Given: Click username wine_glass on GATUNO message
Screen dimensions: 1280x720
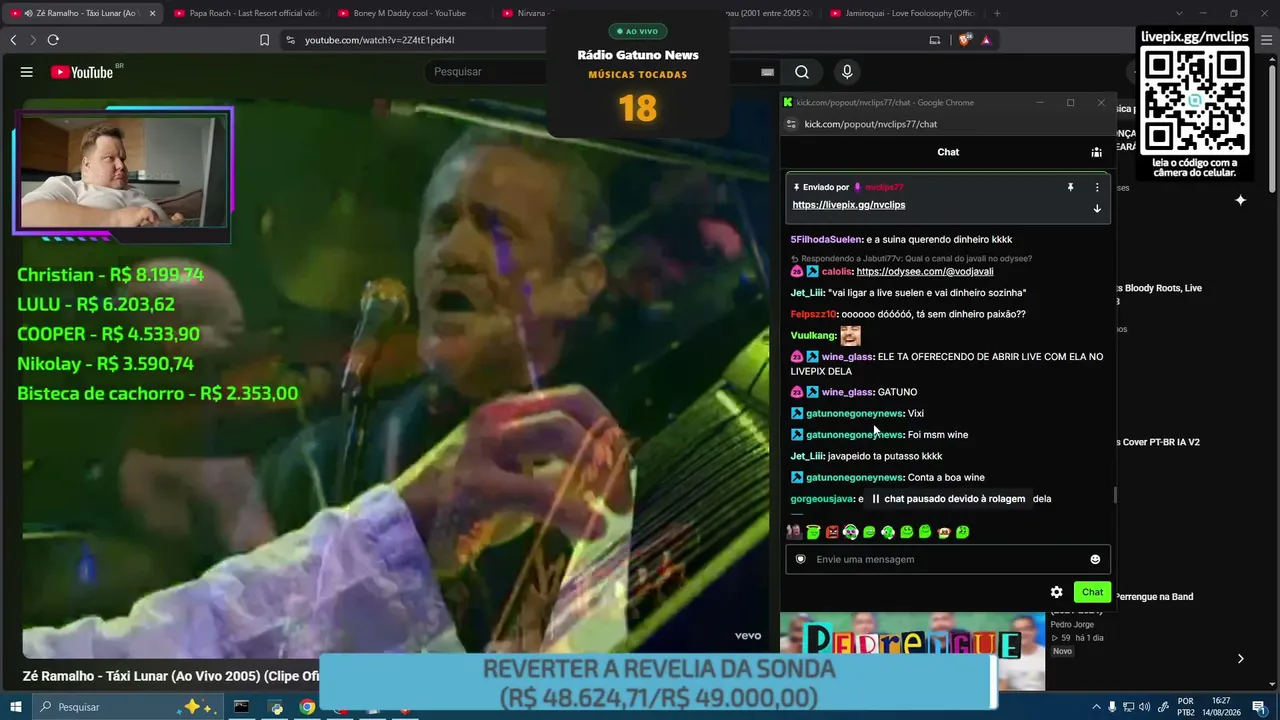Looking at the screenshot, I should 848,392.
